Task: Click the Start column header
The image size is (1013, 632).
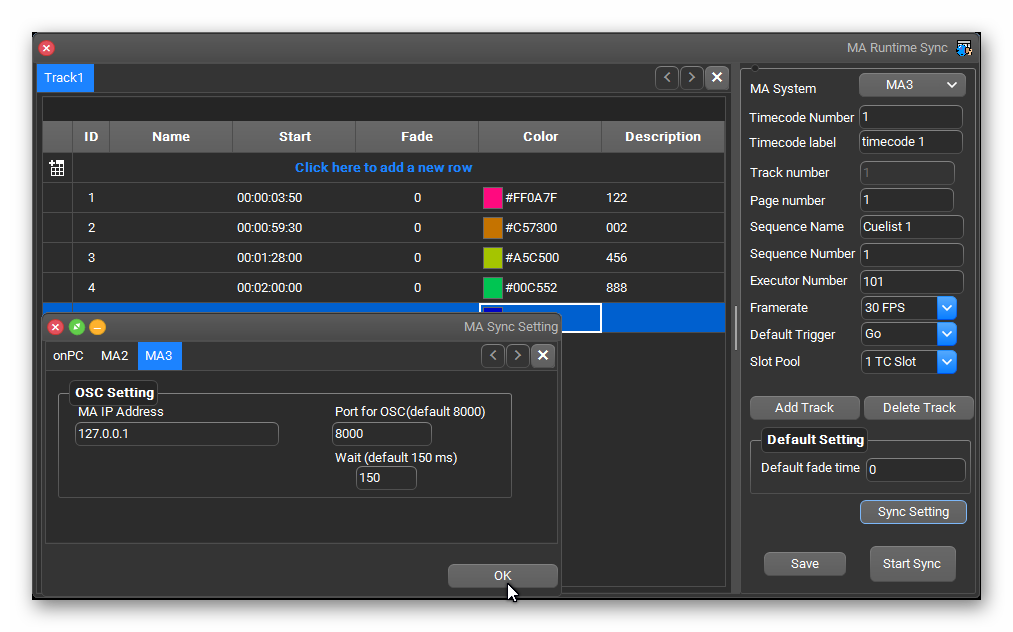Action: click(x=295, y=136)
